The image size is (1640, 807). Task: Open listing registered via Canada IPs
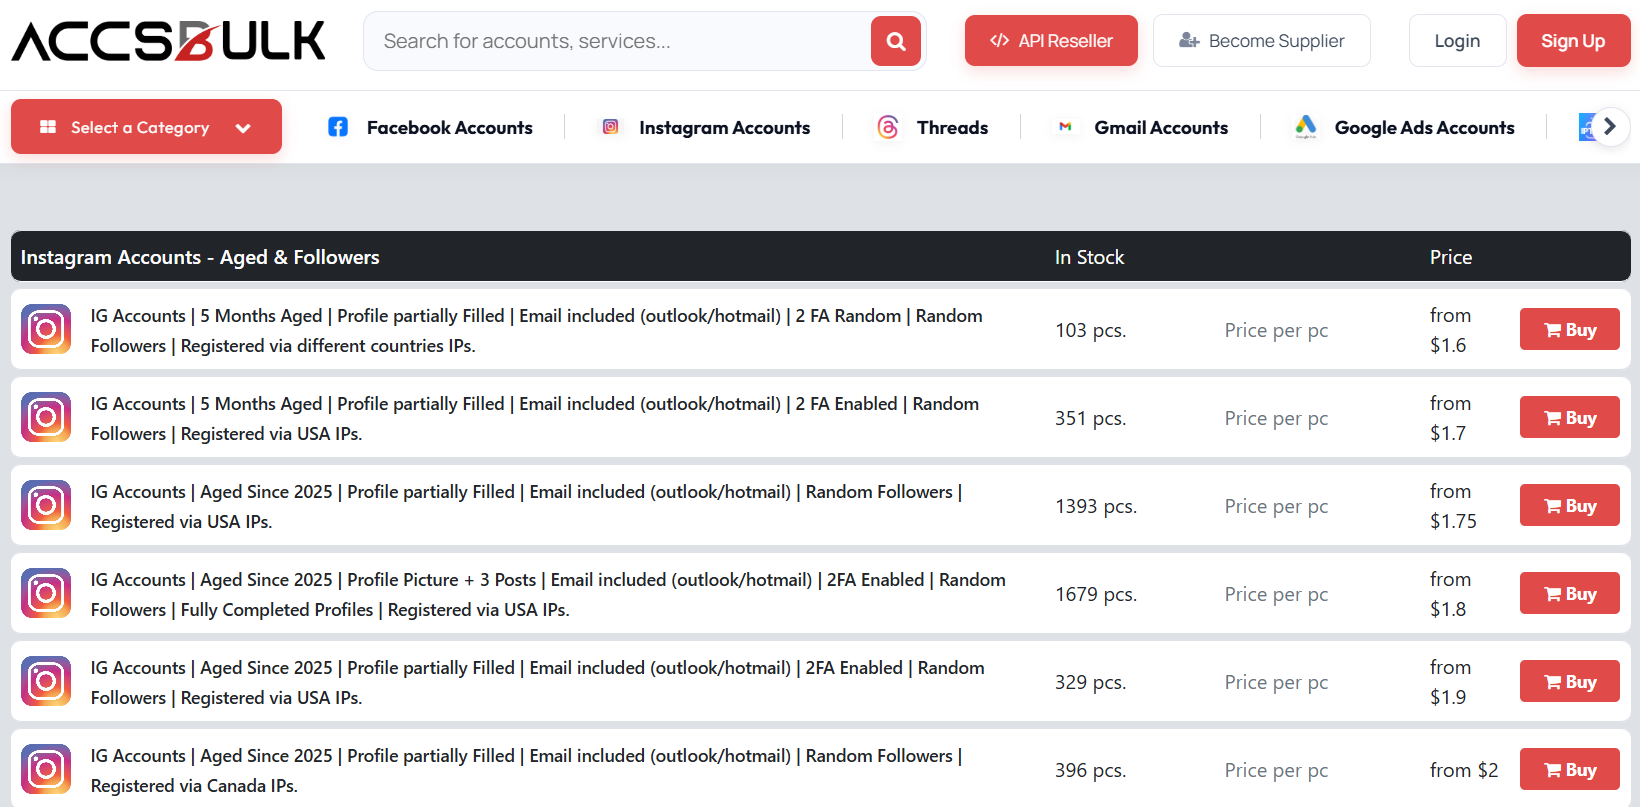point(527,770)
